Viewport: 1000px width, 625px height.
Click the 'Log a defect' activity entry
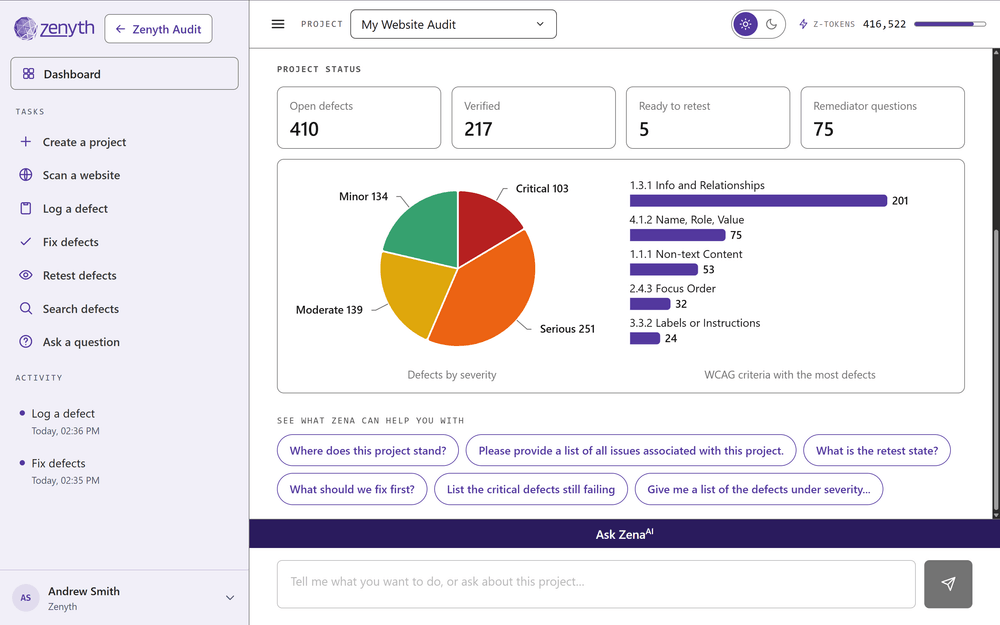point(63,422)
